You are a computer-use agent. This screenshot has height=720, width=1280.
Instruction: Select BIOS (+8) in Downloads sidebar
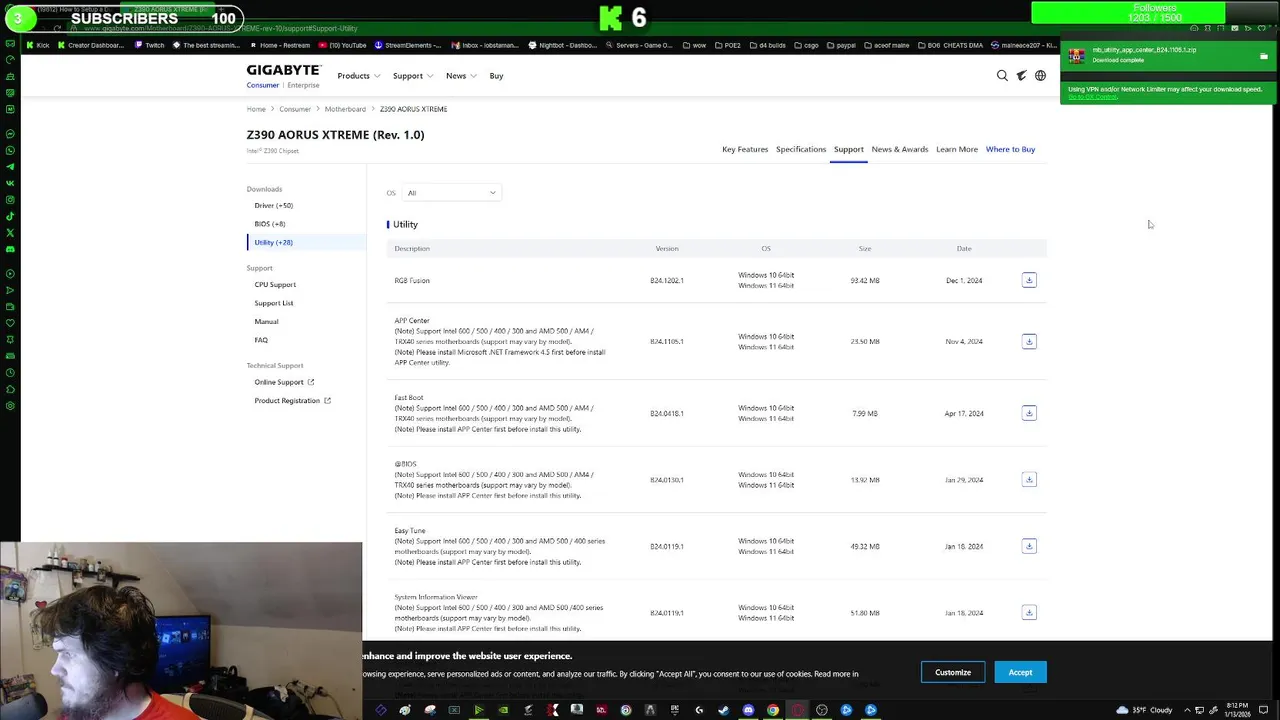pyautogui.click(x=269, y=224)
